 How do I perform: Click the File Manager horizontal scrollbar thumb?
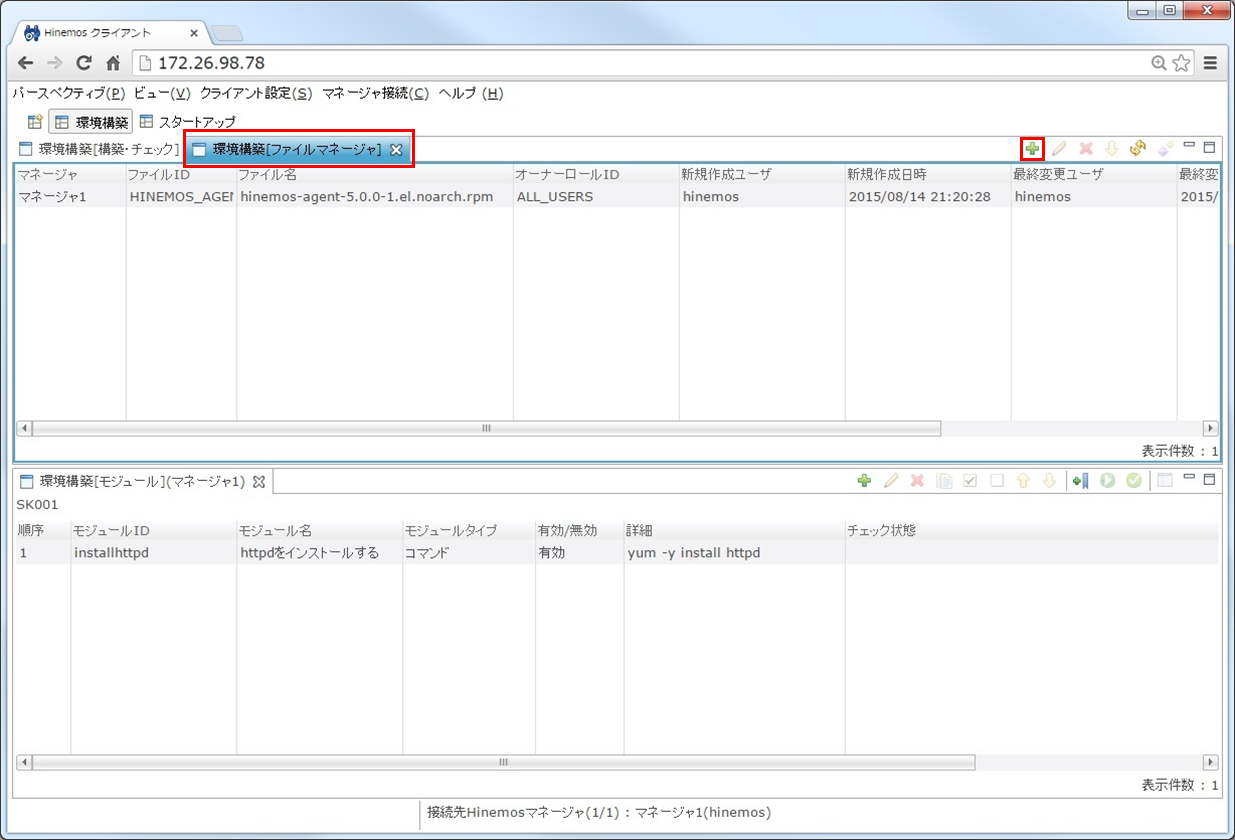(487, 428)
